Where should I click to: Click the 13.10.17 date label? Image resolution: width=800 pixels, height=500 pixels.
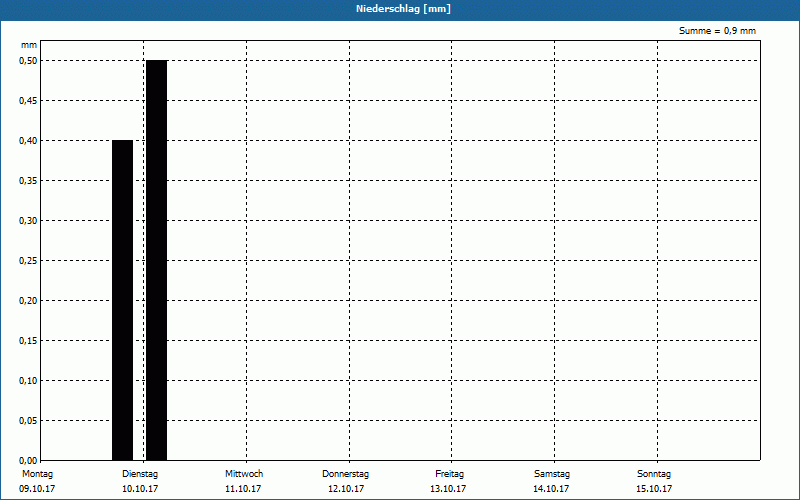[x=449, y=489]
